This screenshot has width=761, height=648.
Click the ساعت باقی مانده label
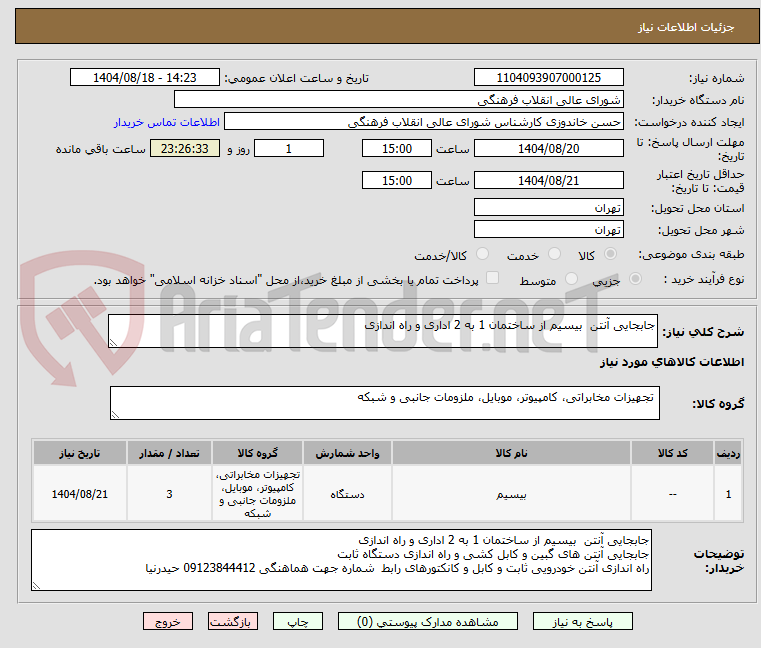[x=100, y=149]
